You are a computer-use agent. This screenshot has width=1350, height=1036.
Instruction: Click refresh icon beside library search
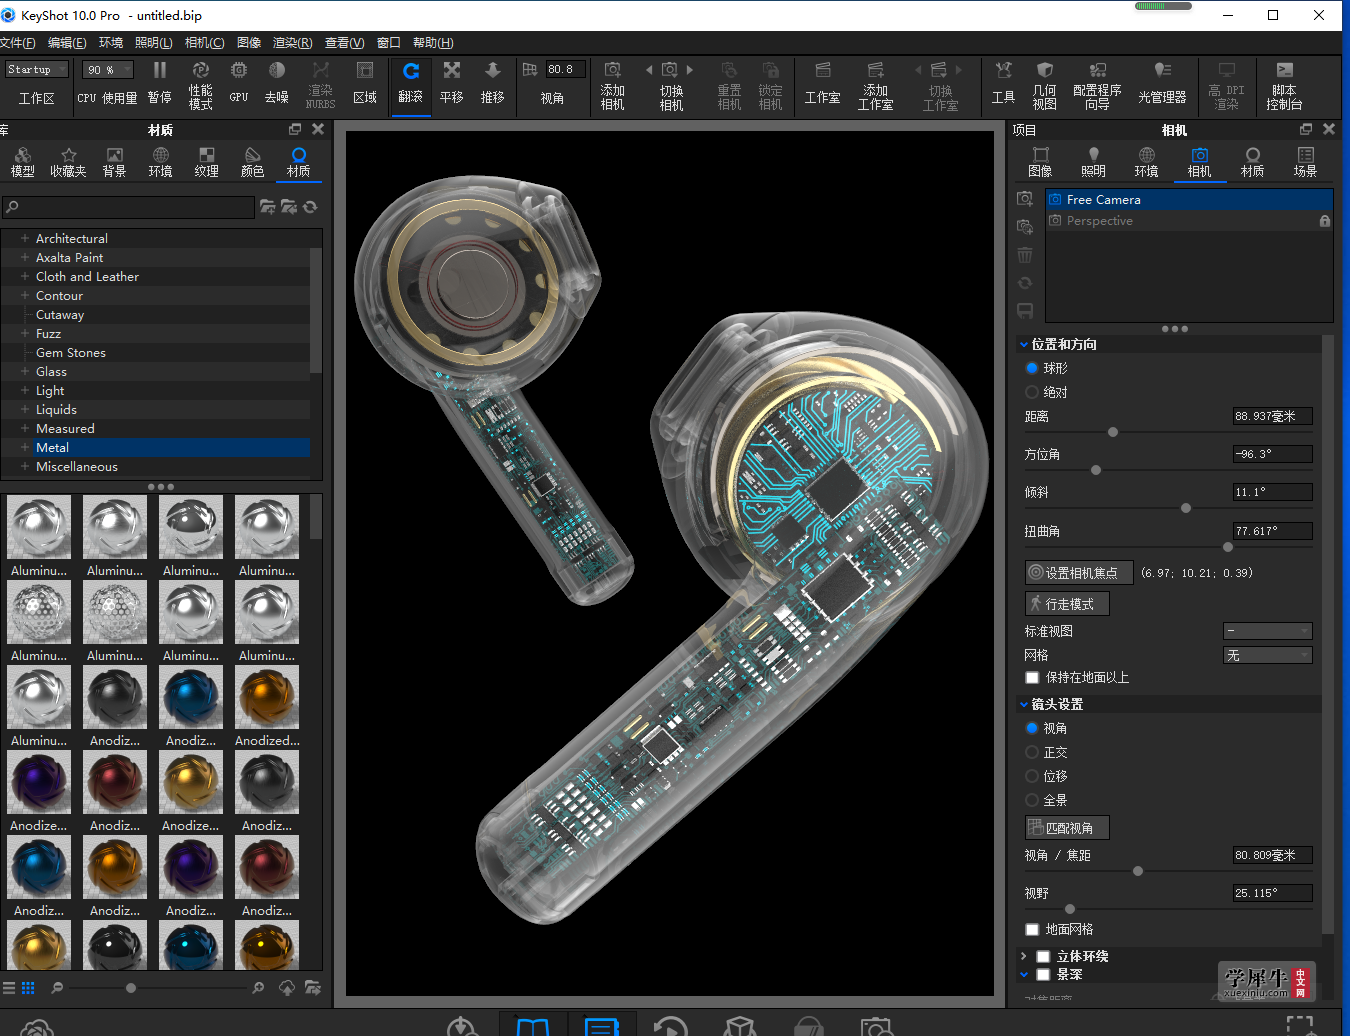[310, 207]
